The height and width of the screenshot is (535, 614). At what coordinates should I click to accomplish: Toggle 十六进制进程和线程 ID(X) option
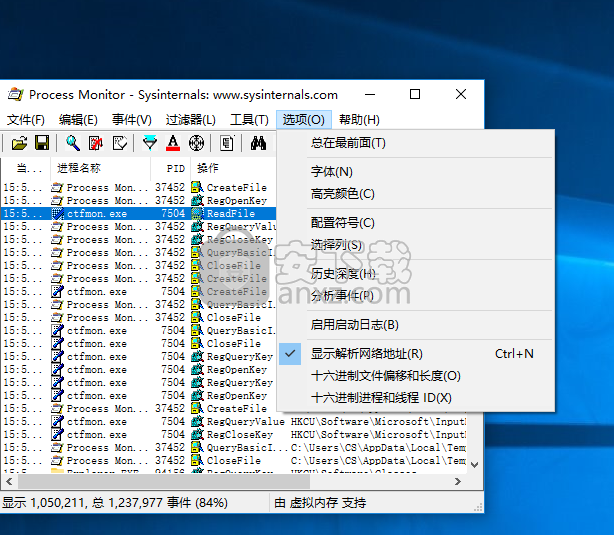pyautogui.click(x=415, y=398)
